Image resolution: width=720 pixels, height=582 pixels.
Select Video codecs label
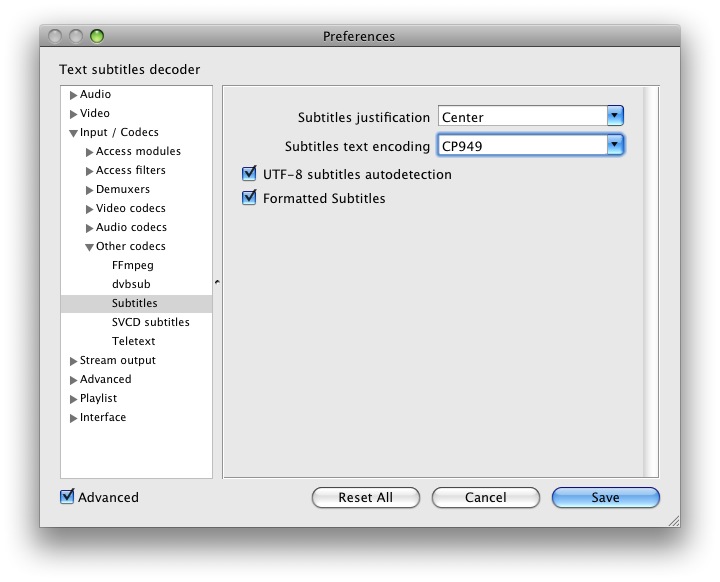click(130, 208)
